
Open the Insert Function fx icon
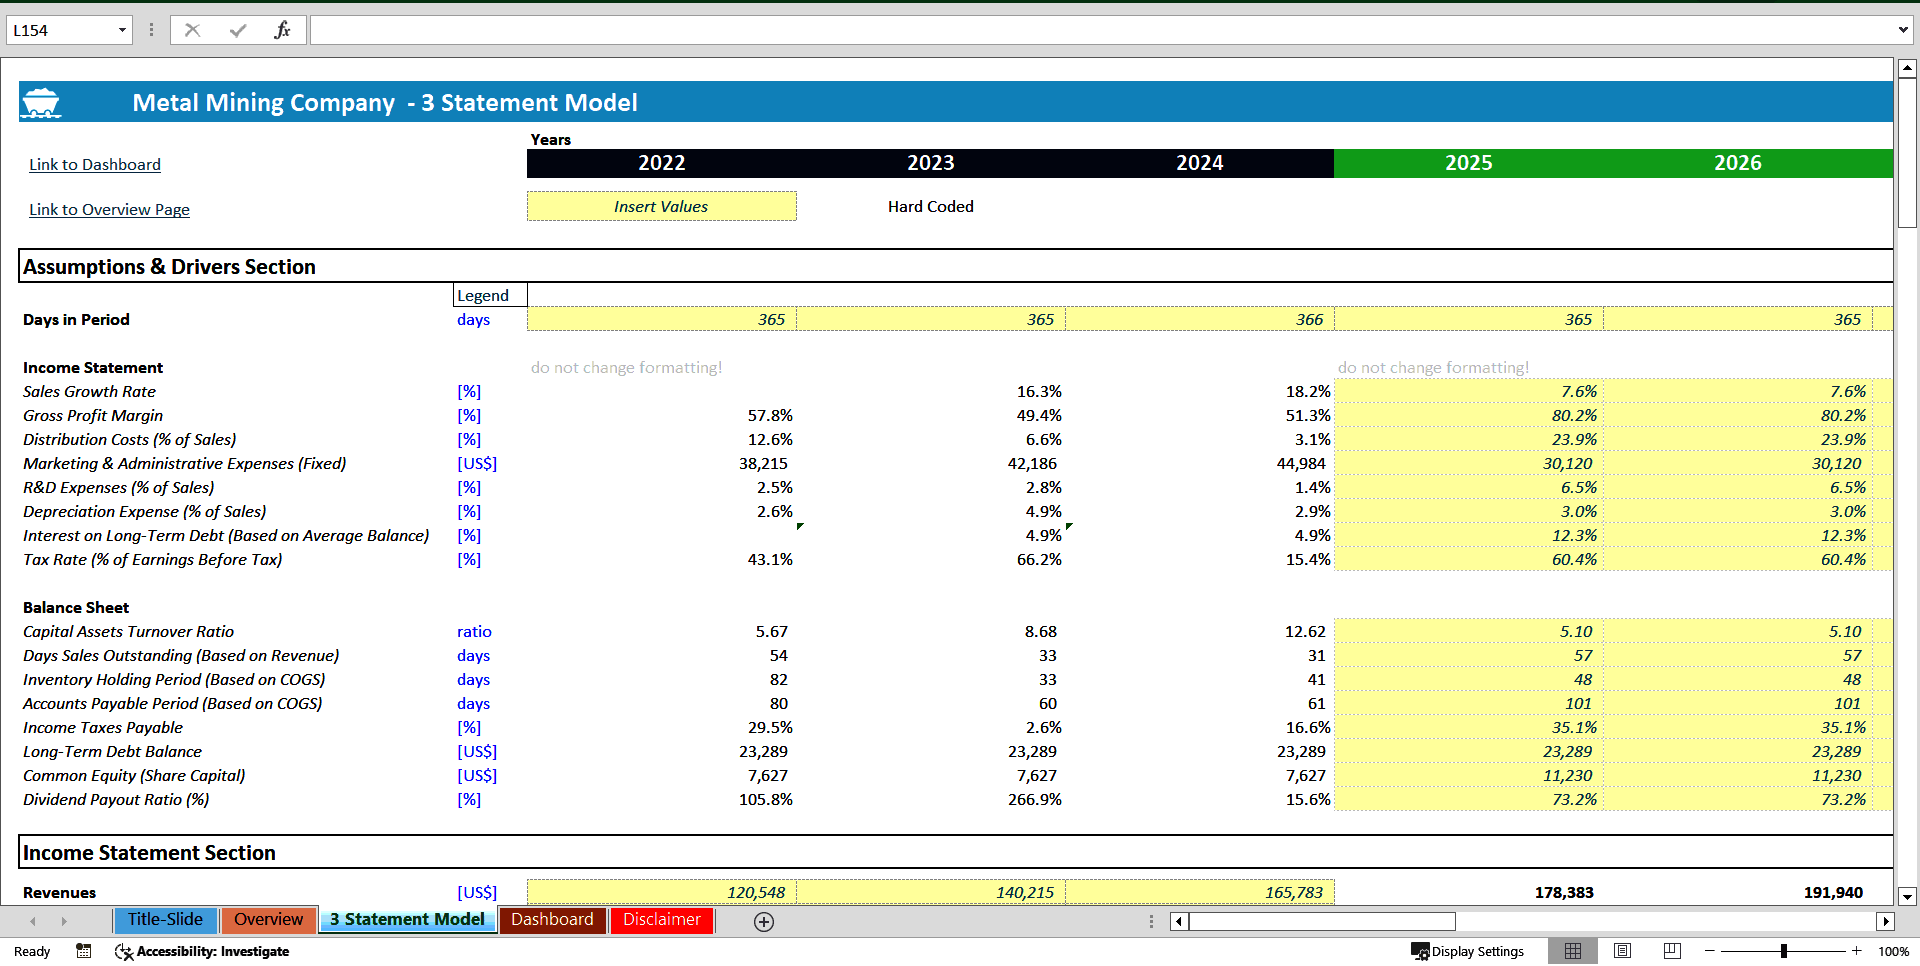282,30
